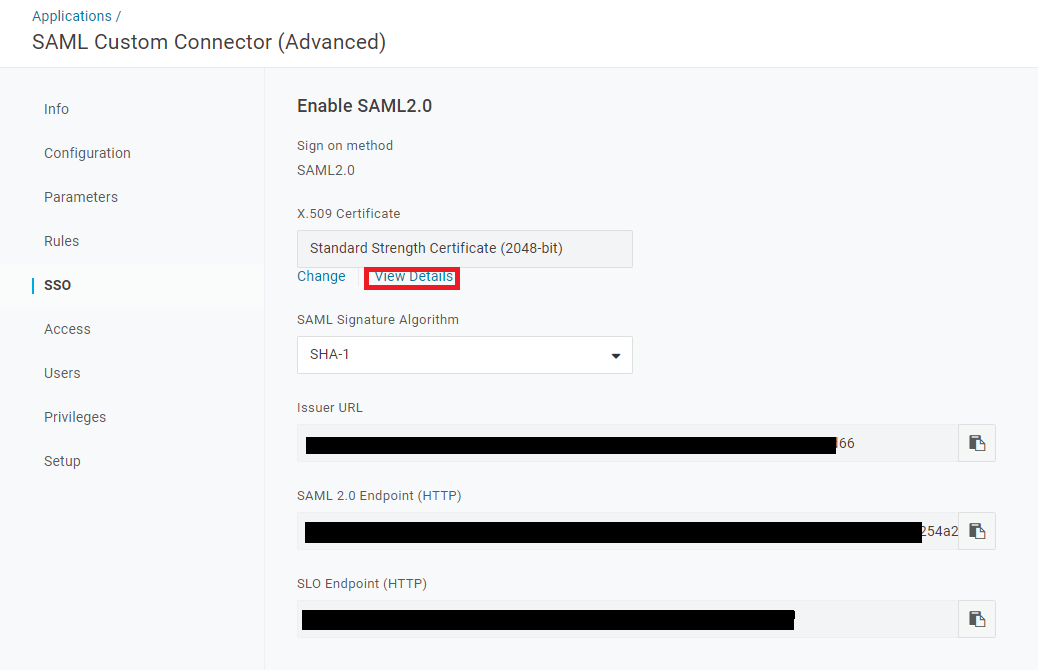Screen dimensions: 1038x670
Task: Switch to the Configuration section
Action: (87, 153)
